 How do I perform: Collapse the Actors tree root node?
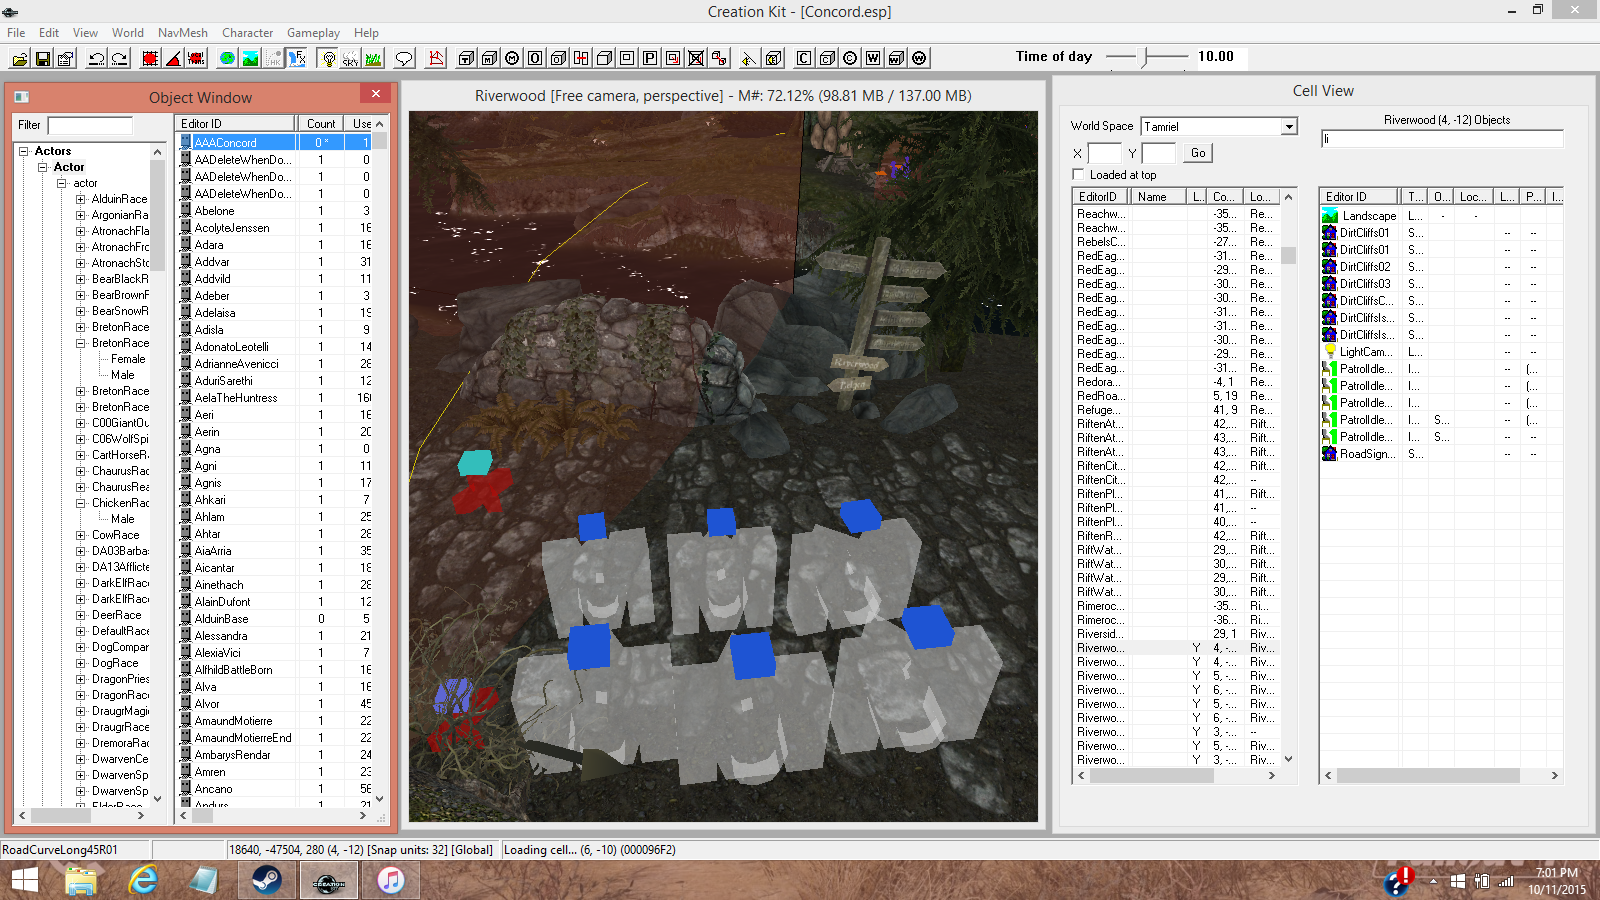click(24, 151)
